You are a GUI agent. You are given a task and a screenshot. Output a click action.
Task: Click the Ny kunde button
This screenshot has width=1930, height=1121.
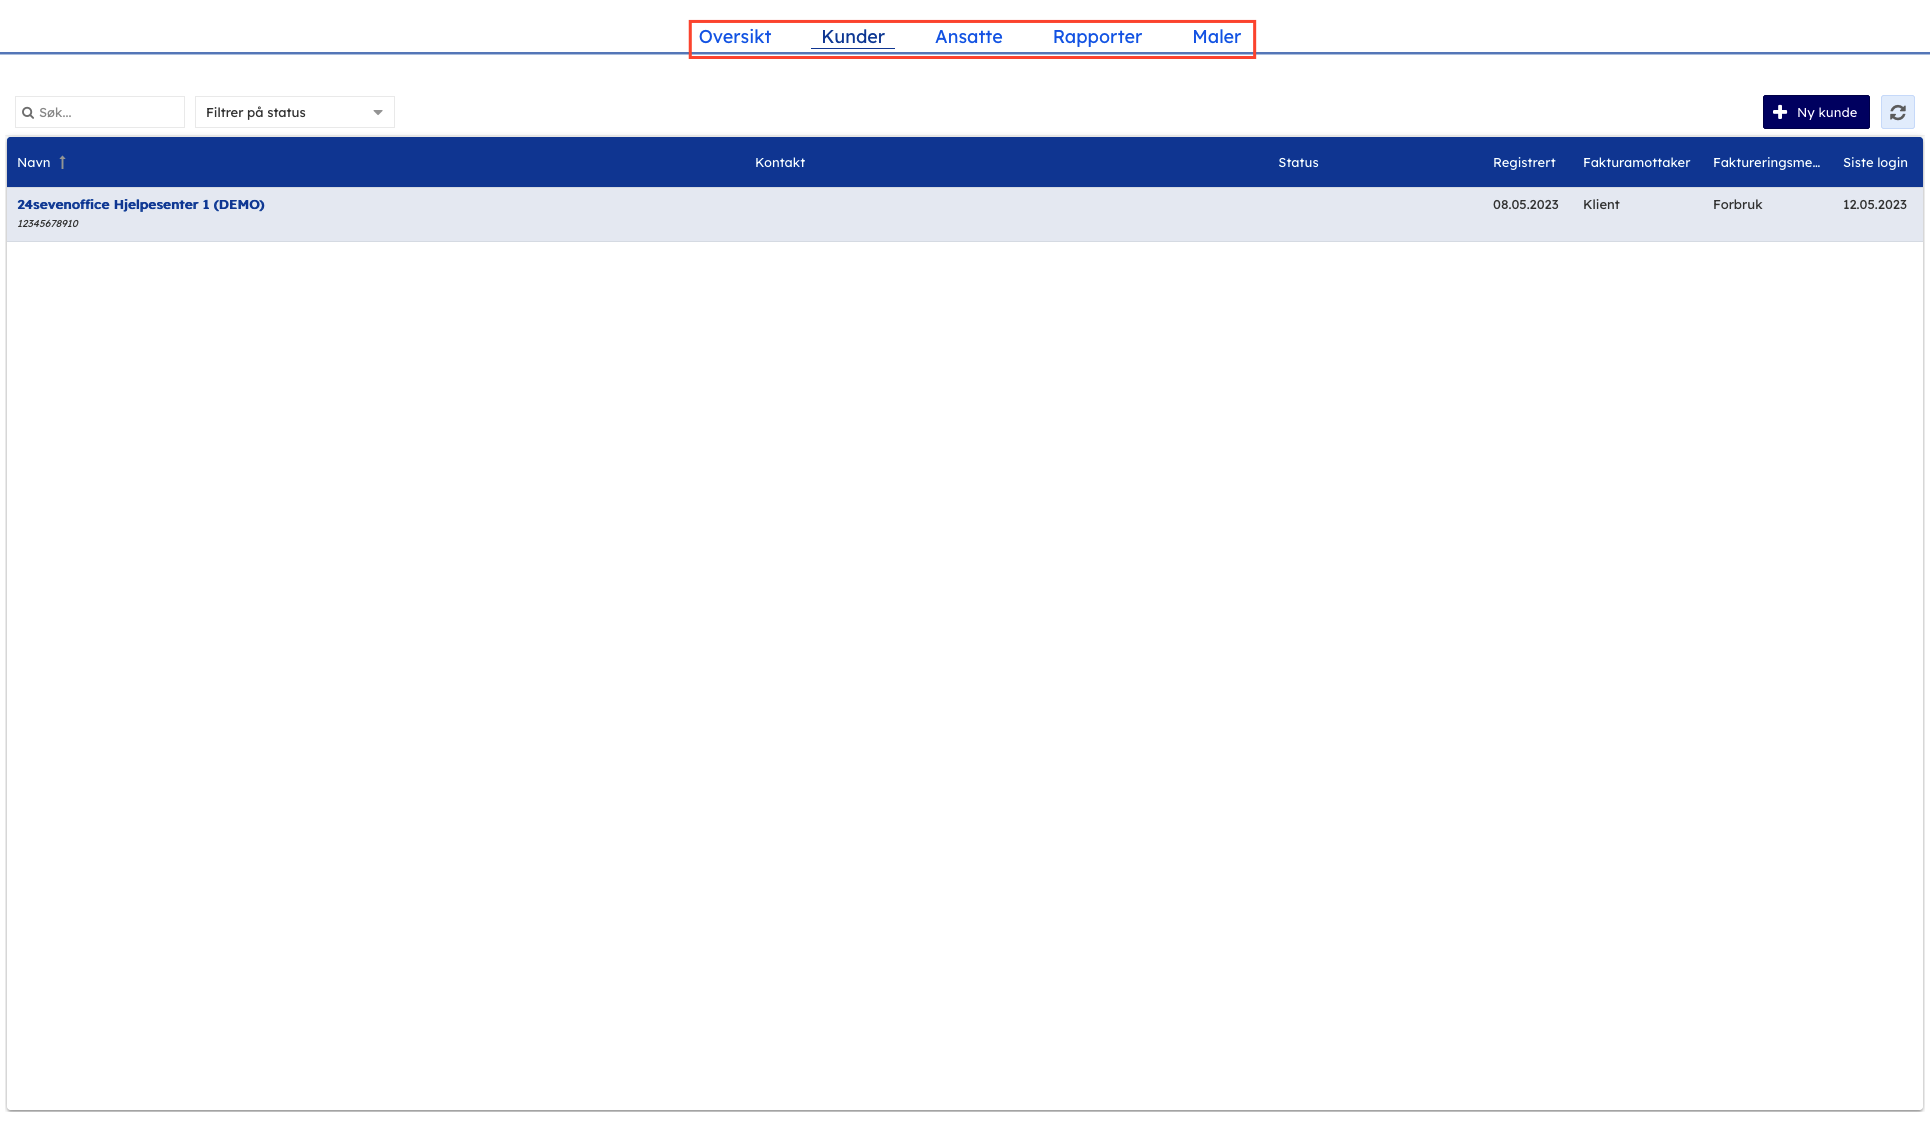[x=1815, y=112]
